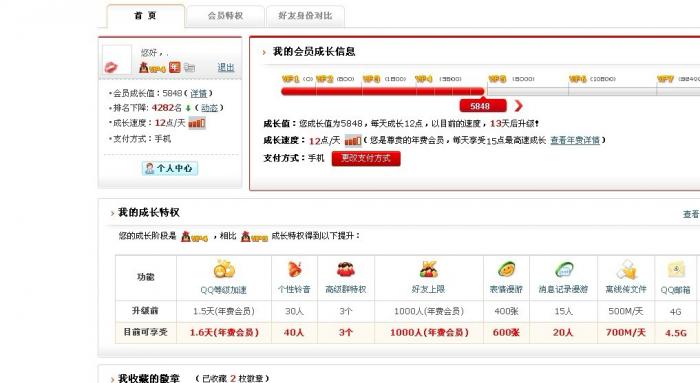The width and height of the screenshot is (700, 383).
Task: Click the arrow before 我的会员成长信息
Action: pos(264,53)
